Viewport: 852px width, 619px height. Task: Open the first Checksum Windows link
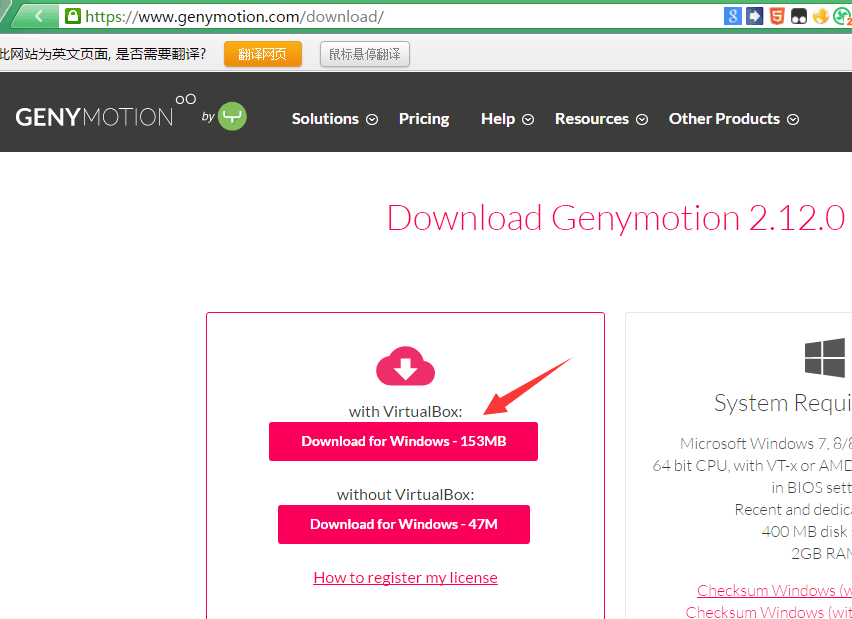tap(774, 590)
